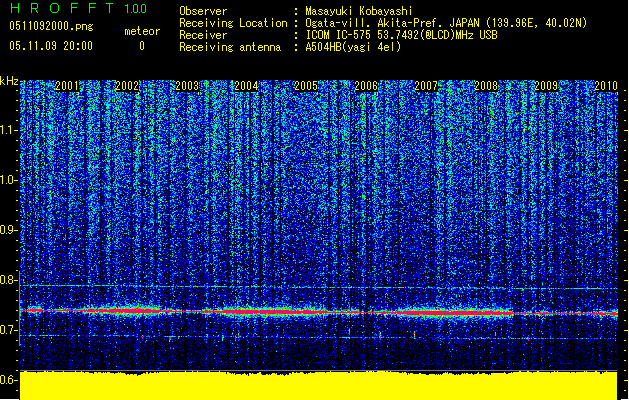Click the 1.1 kHz axis label

[x=9, y=130]
